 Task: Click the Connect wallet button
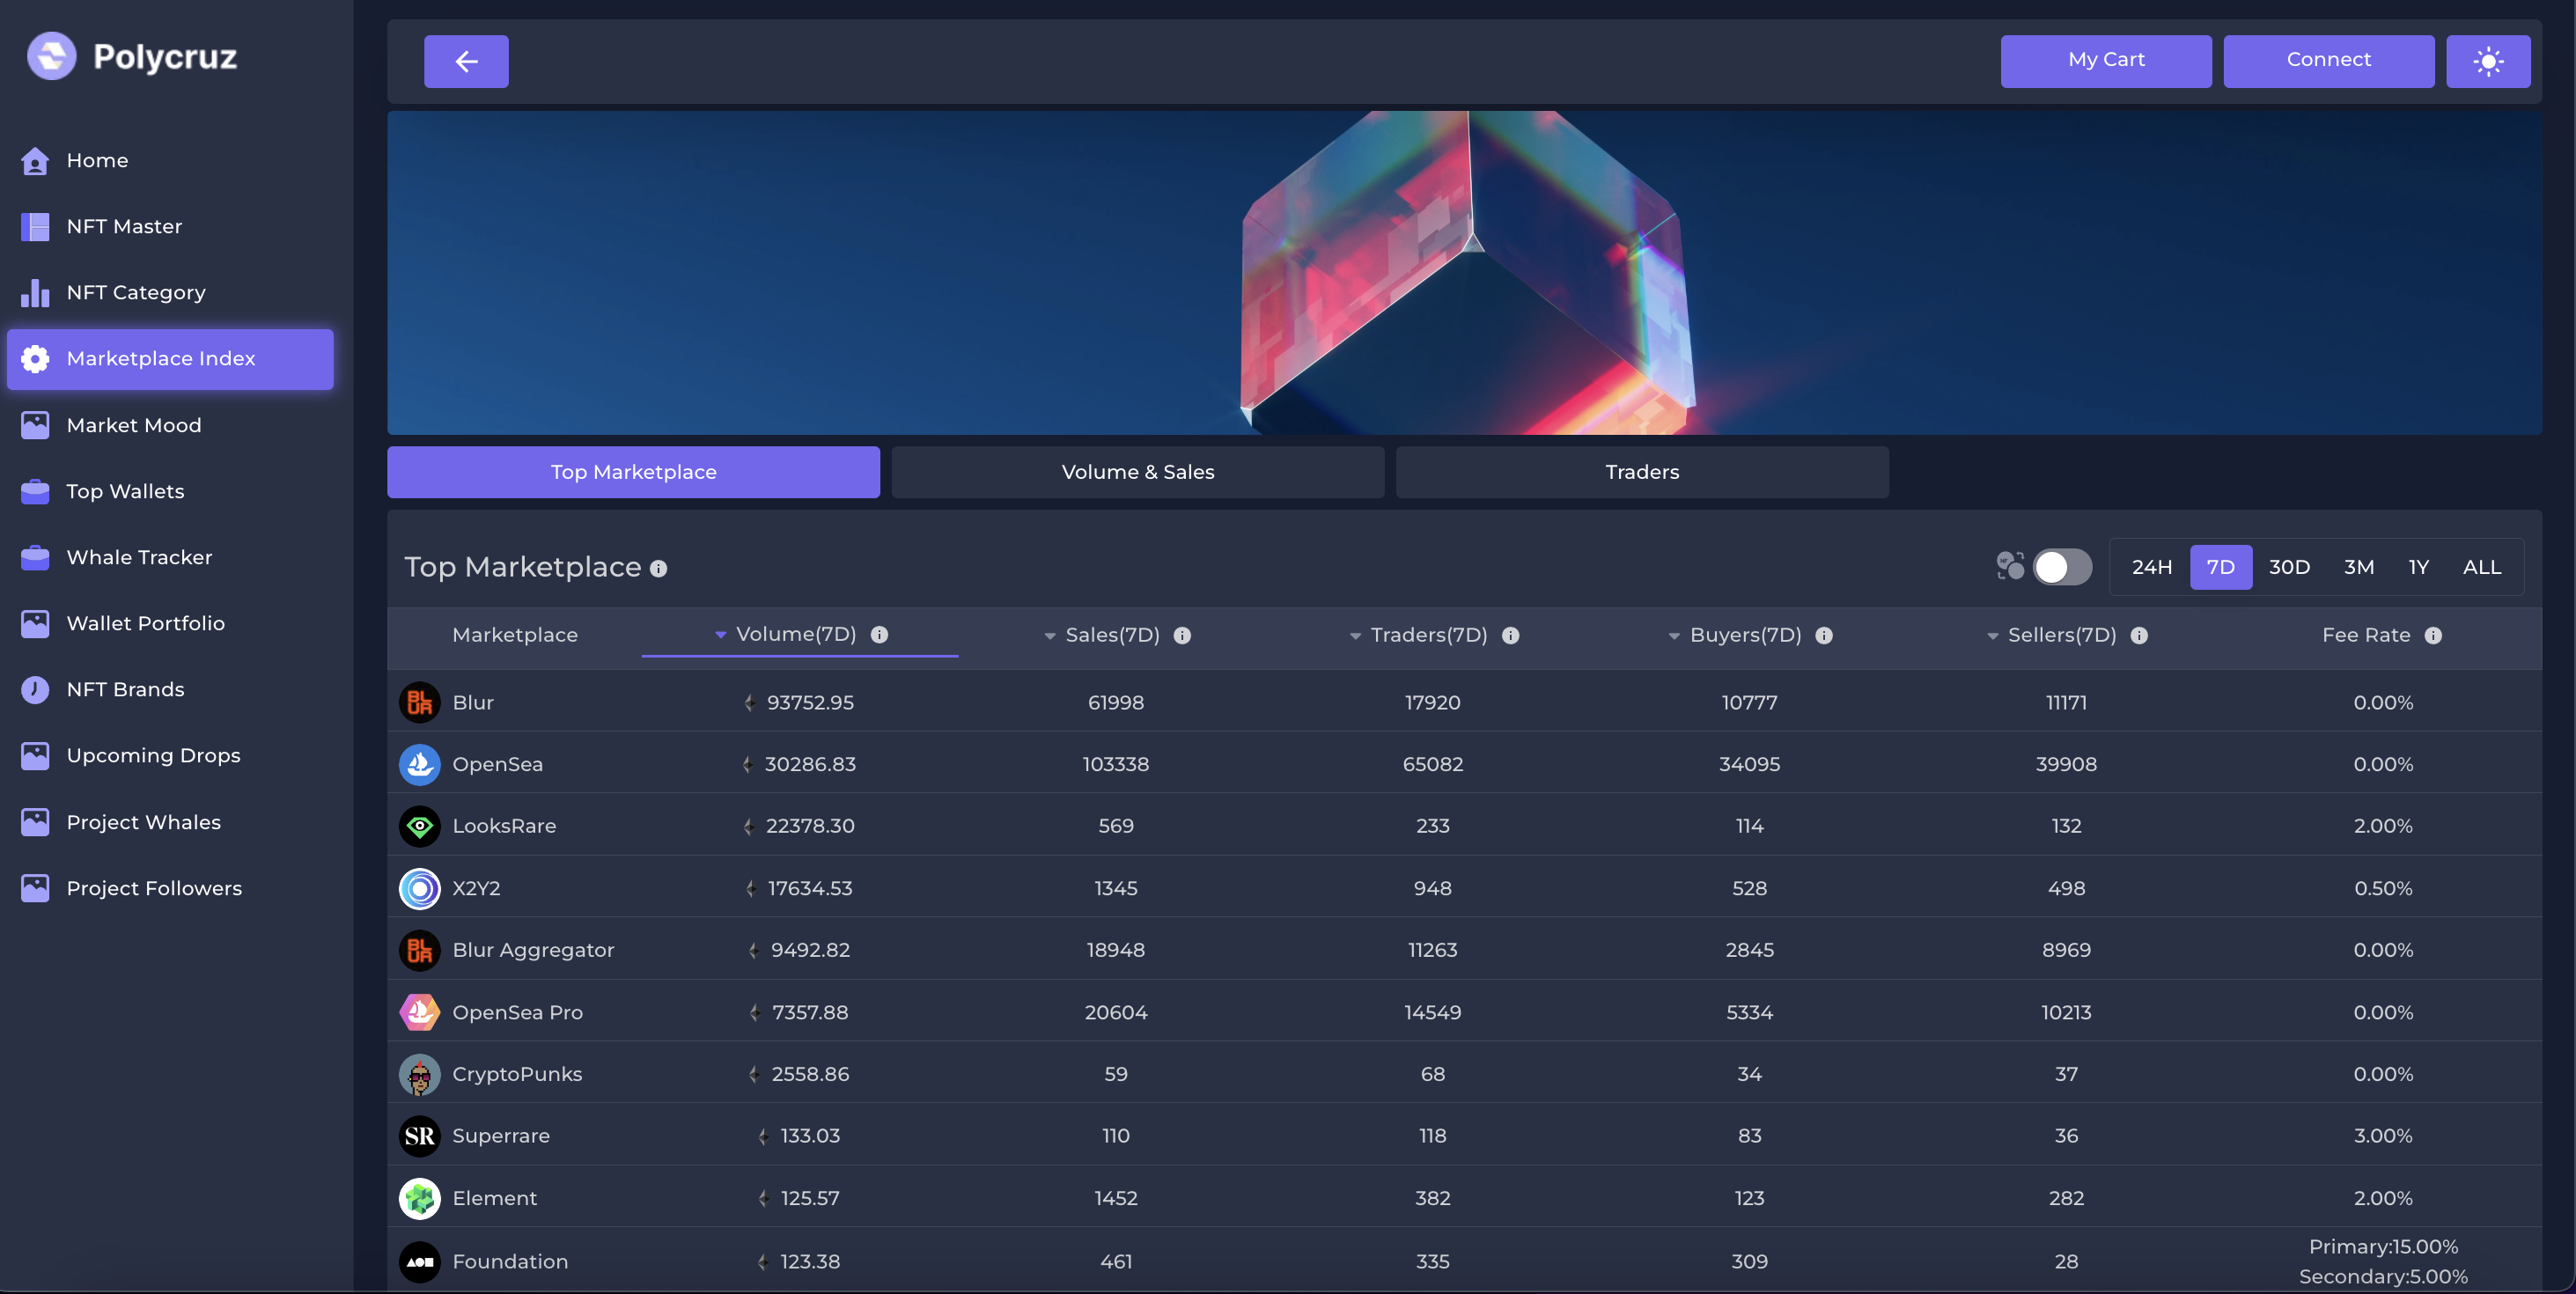2328,61
